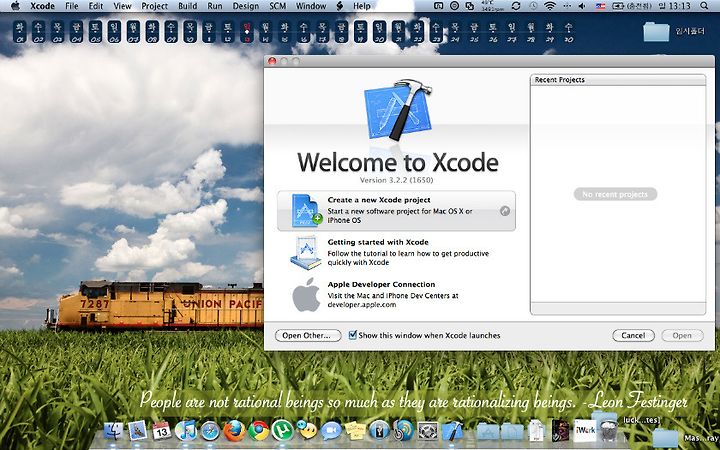Image resolution: width=720 pixels, height=450 pixels.
Task: Click the Cancel button
Action: click(x=633, y=335)
